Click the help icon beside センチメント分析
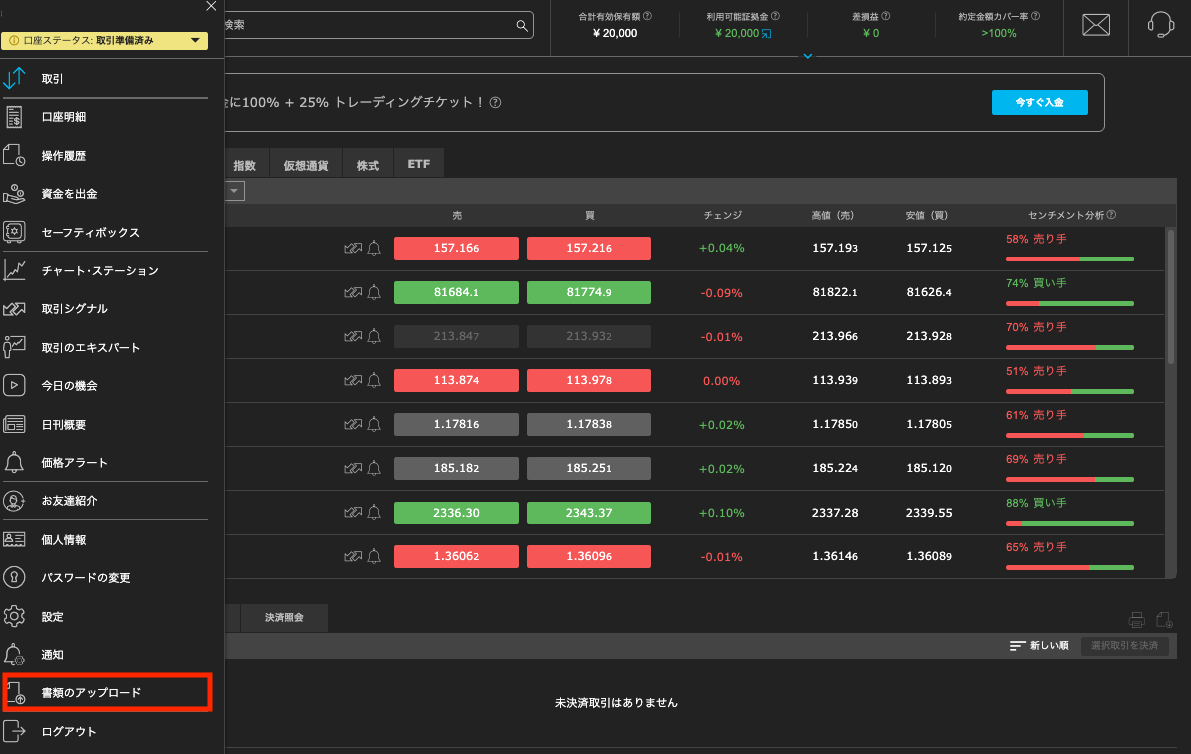The height and width of the screenshot is (754, 1191). pyautogui.click(x=1111, y=215)
